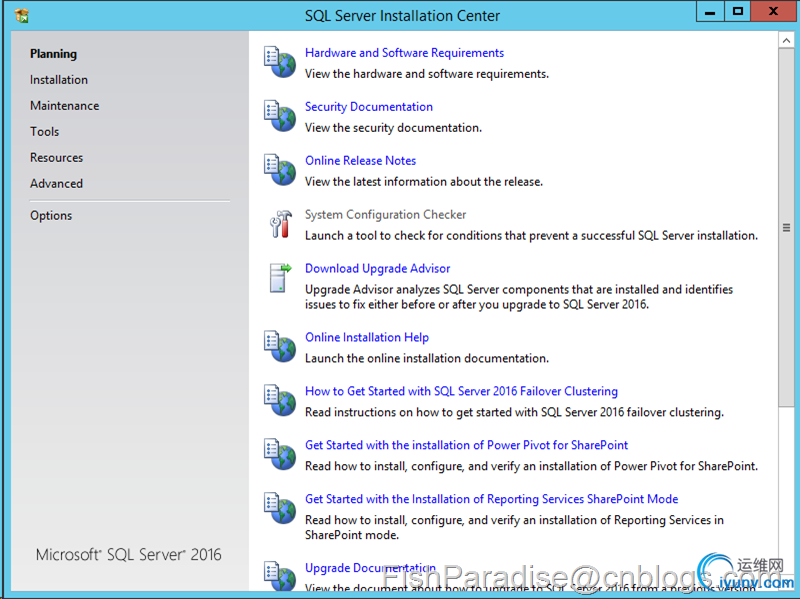Open the Options category
Screen dimensions: 800x599
[51, 216]
